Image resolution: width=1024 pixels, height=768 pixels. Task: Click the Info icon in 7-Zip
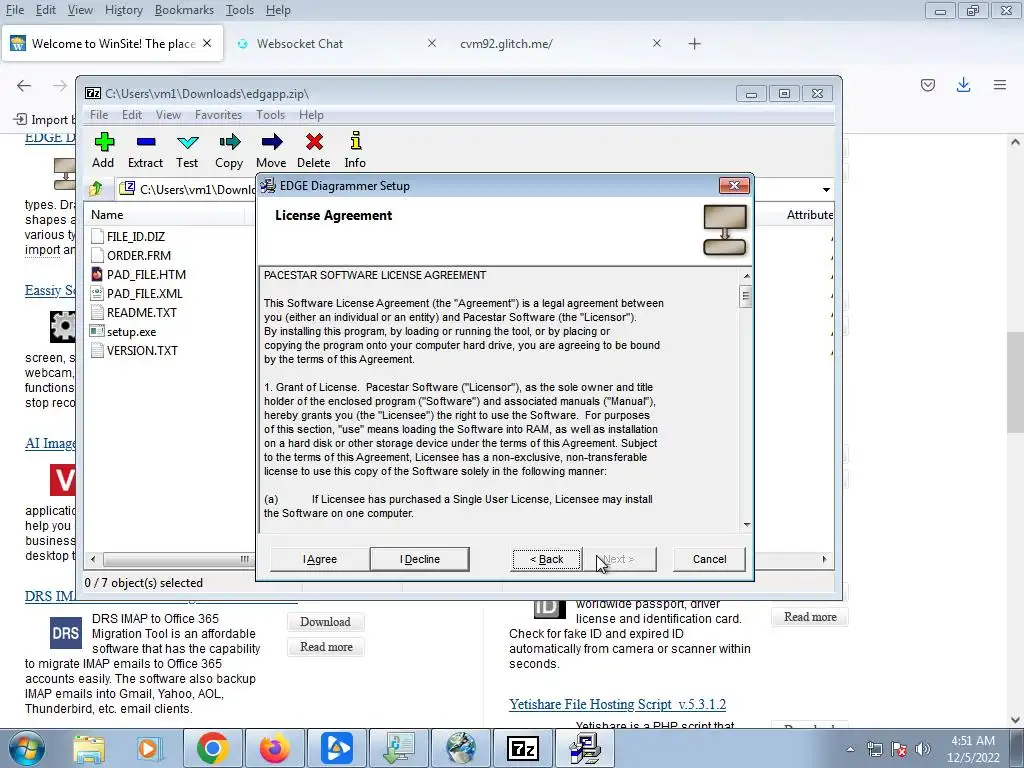coord(355,150)
